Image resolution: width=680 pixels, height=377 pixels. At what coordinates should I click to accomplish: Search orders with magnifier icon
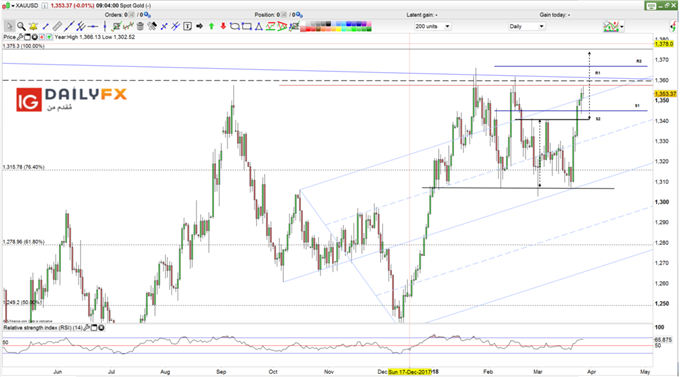pyautogui.click(x=147, y=15)
